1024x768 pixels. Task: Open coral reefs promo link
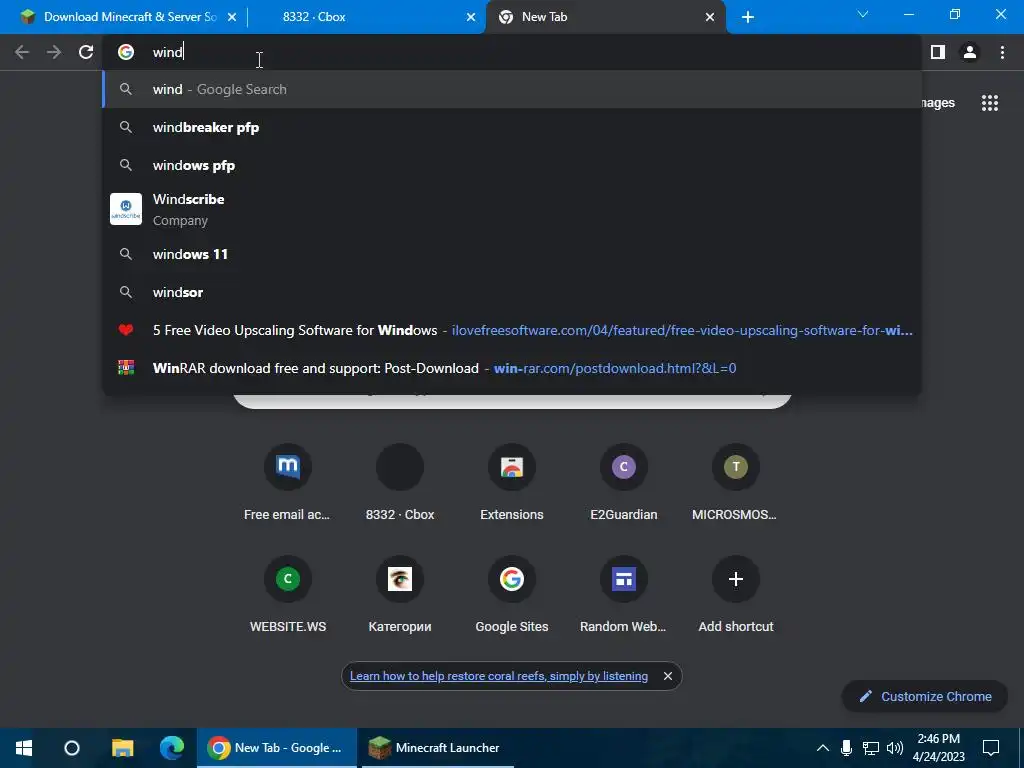[499, 676]
